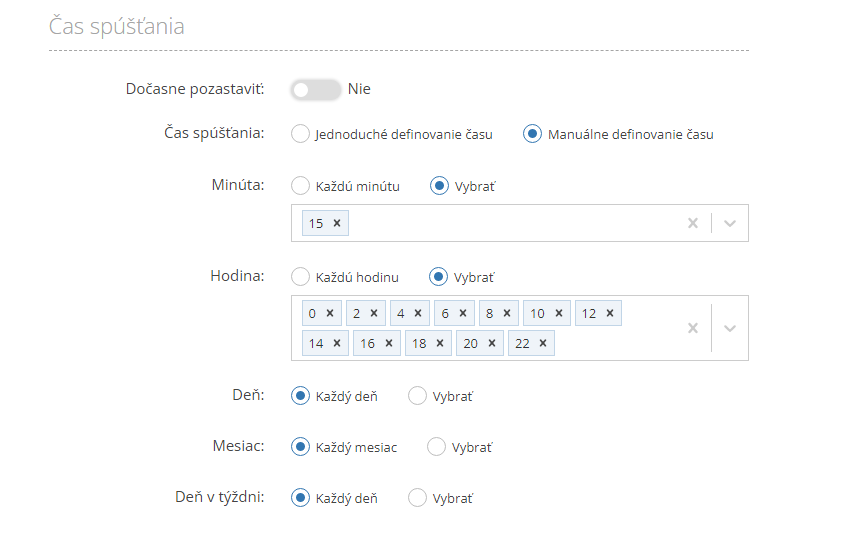Remove hour 6 tag
The height and width of the screenshot is (551, 849).
point(463,313)
